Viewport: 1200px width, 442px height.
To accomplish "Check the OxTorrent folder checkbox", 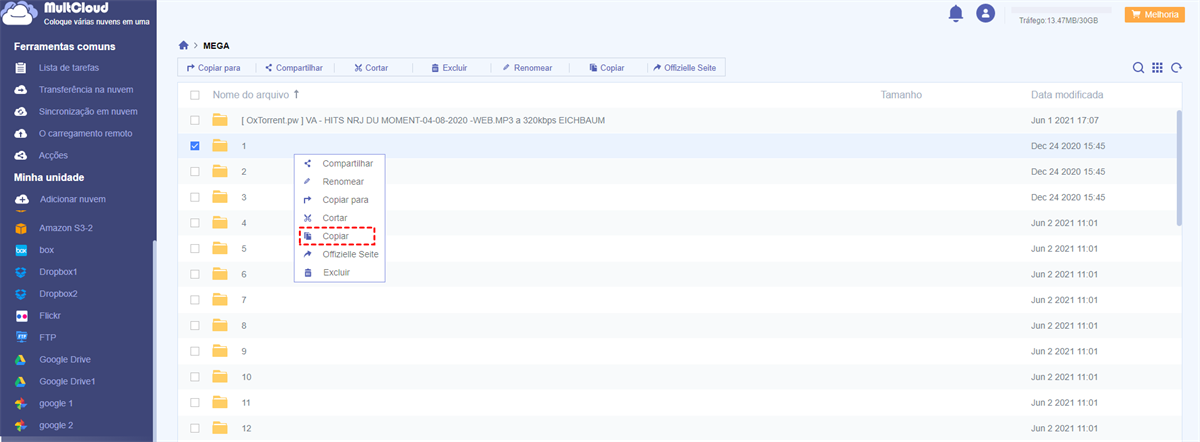I will 195,120.
